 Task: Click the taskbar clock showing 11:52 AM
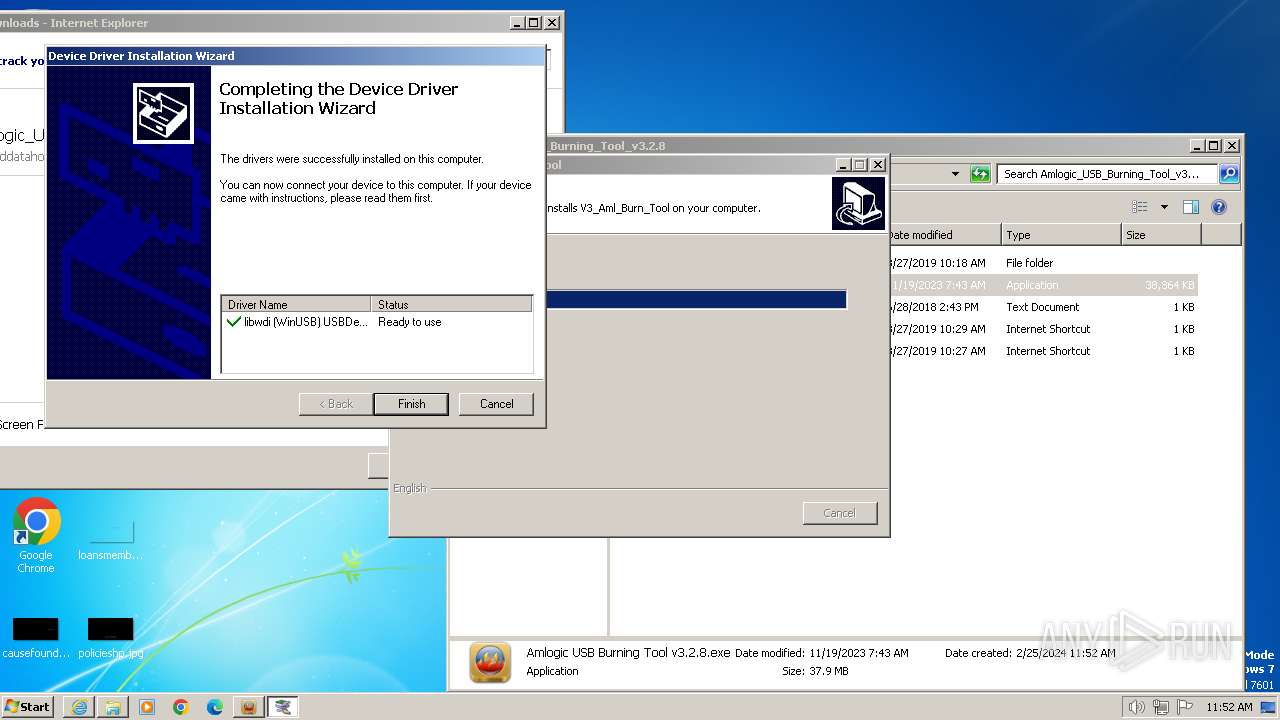pyautogui.click(x=1229, y=707)
